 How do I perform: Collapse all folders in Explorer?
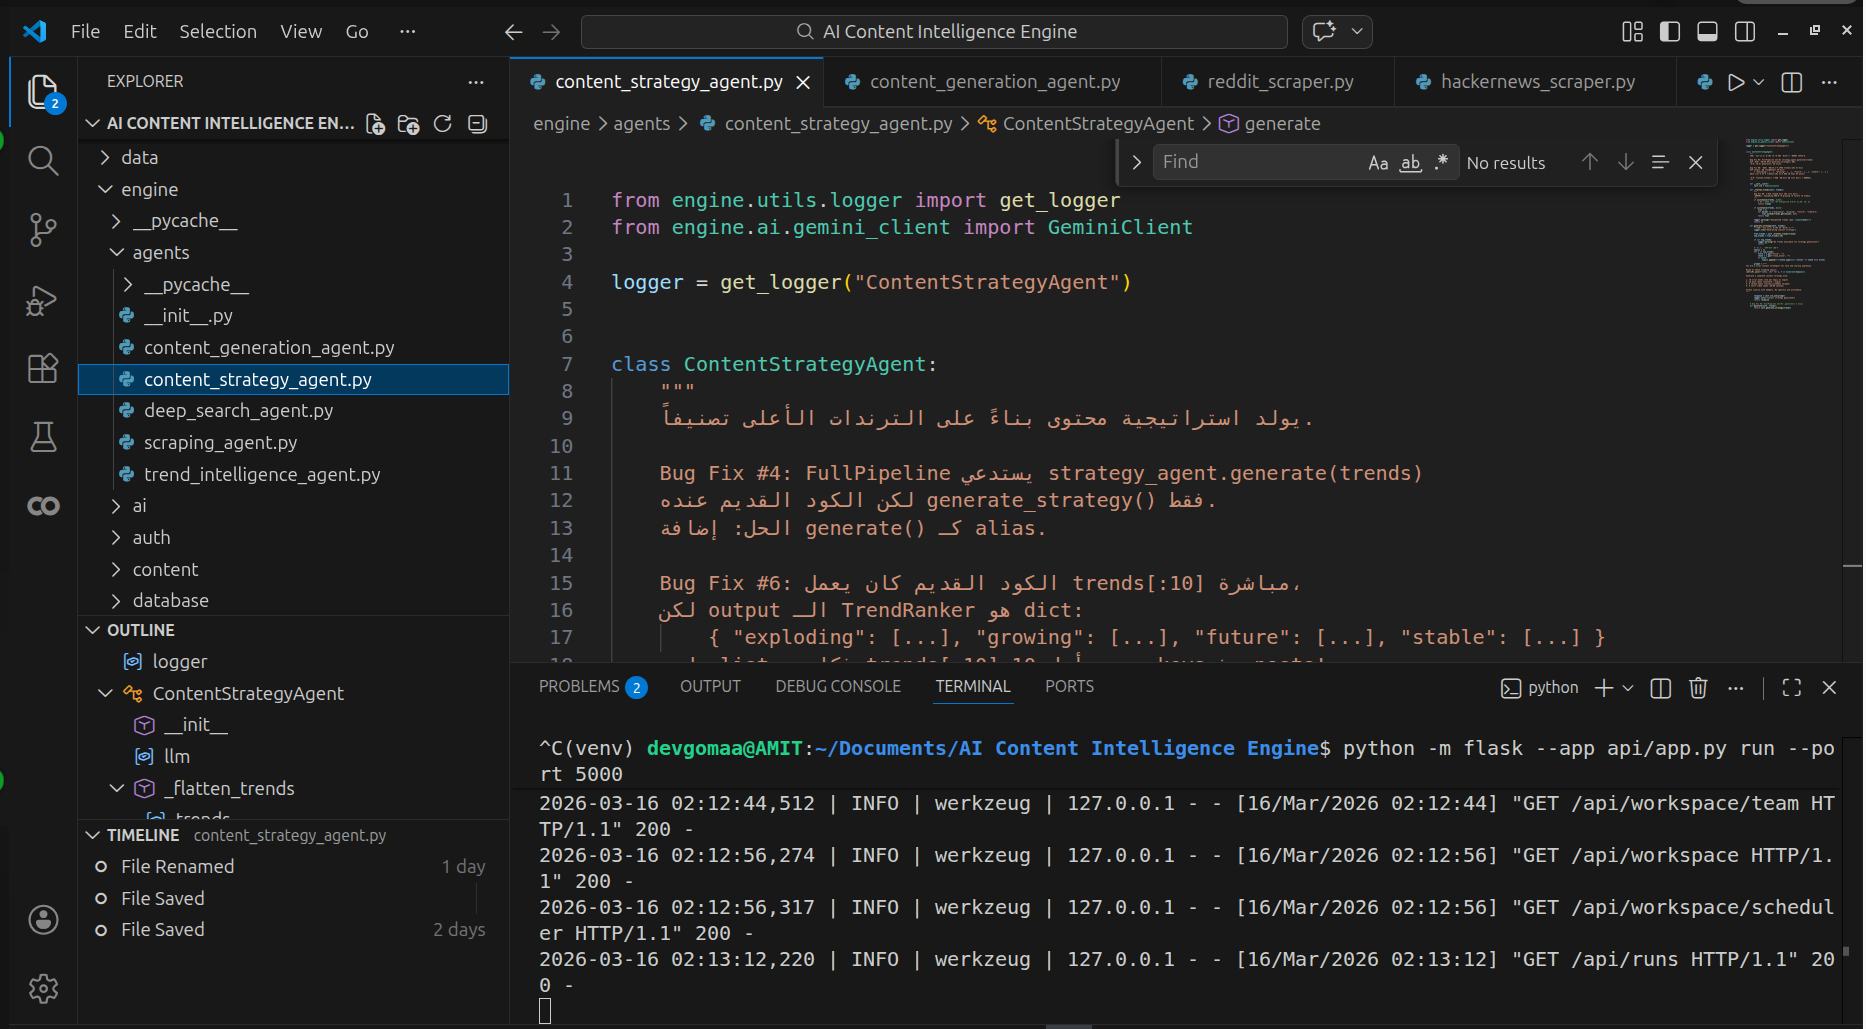click(x=478, y=123)
